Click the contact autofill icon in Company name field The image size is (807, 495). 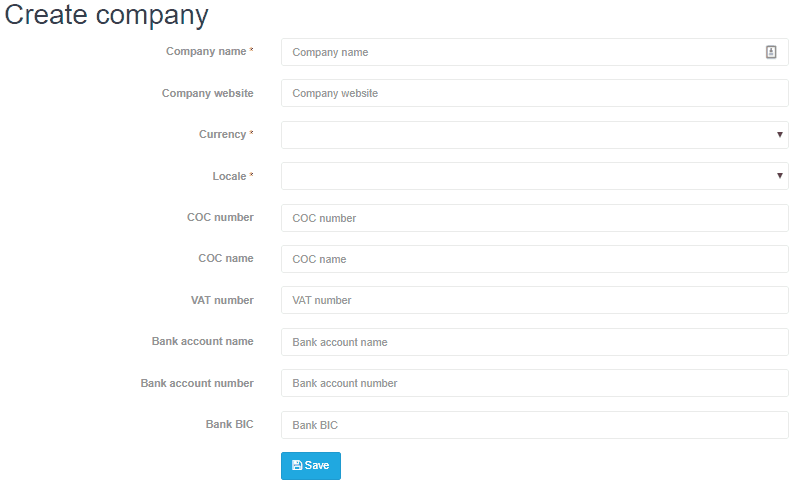point(770,52)
